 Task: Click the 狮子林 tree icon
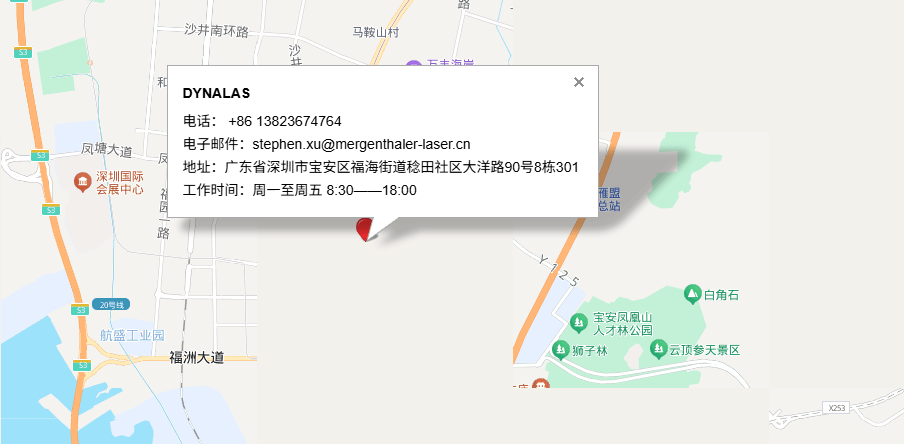pos(560,349)
